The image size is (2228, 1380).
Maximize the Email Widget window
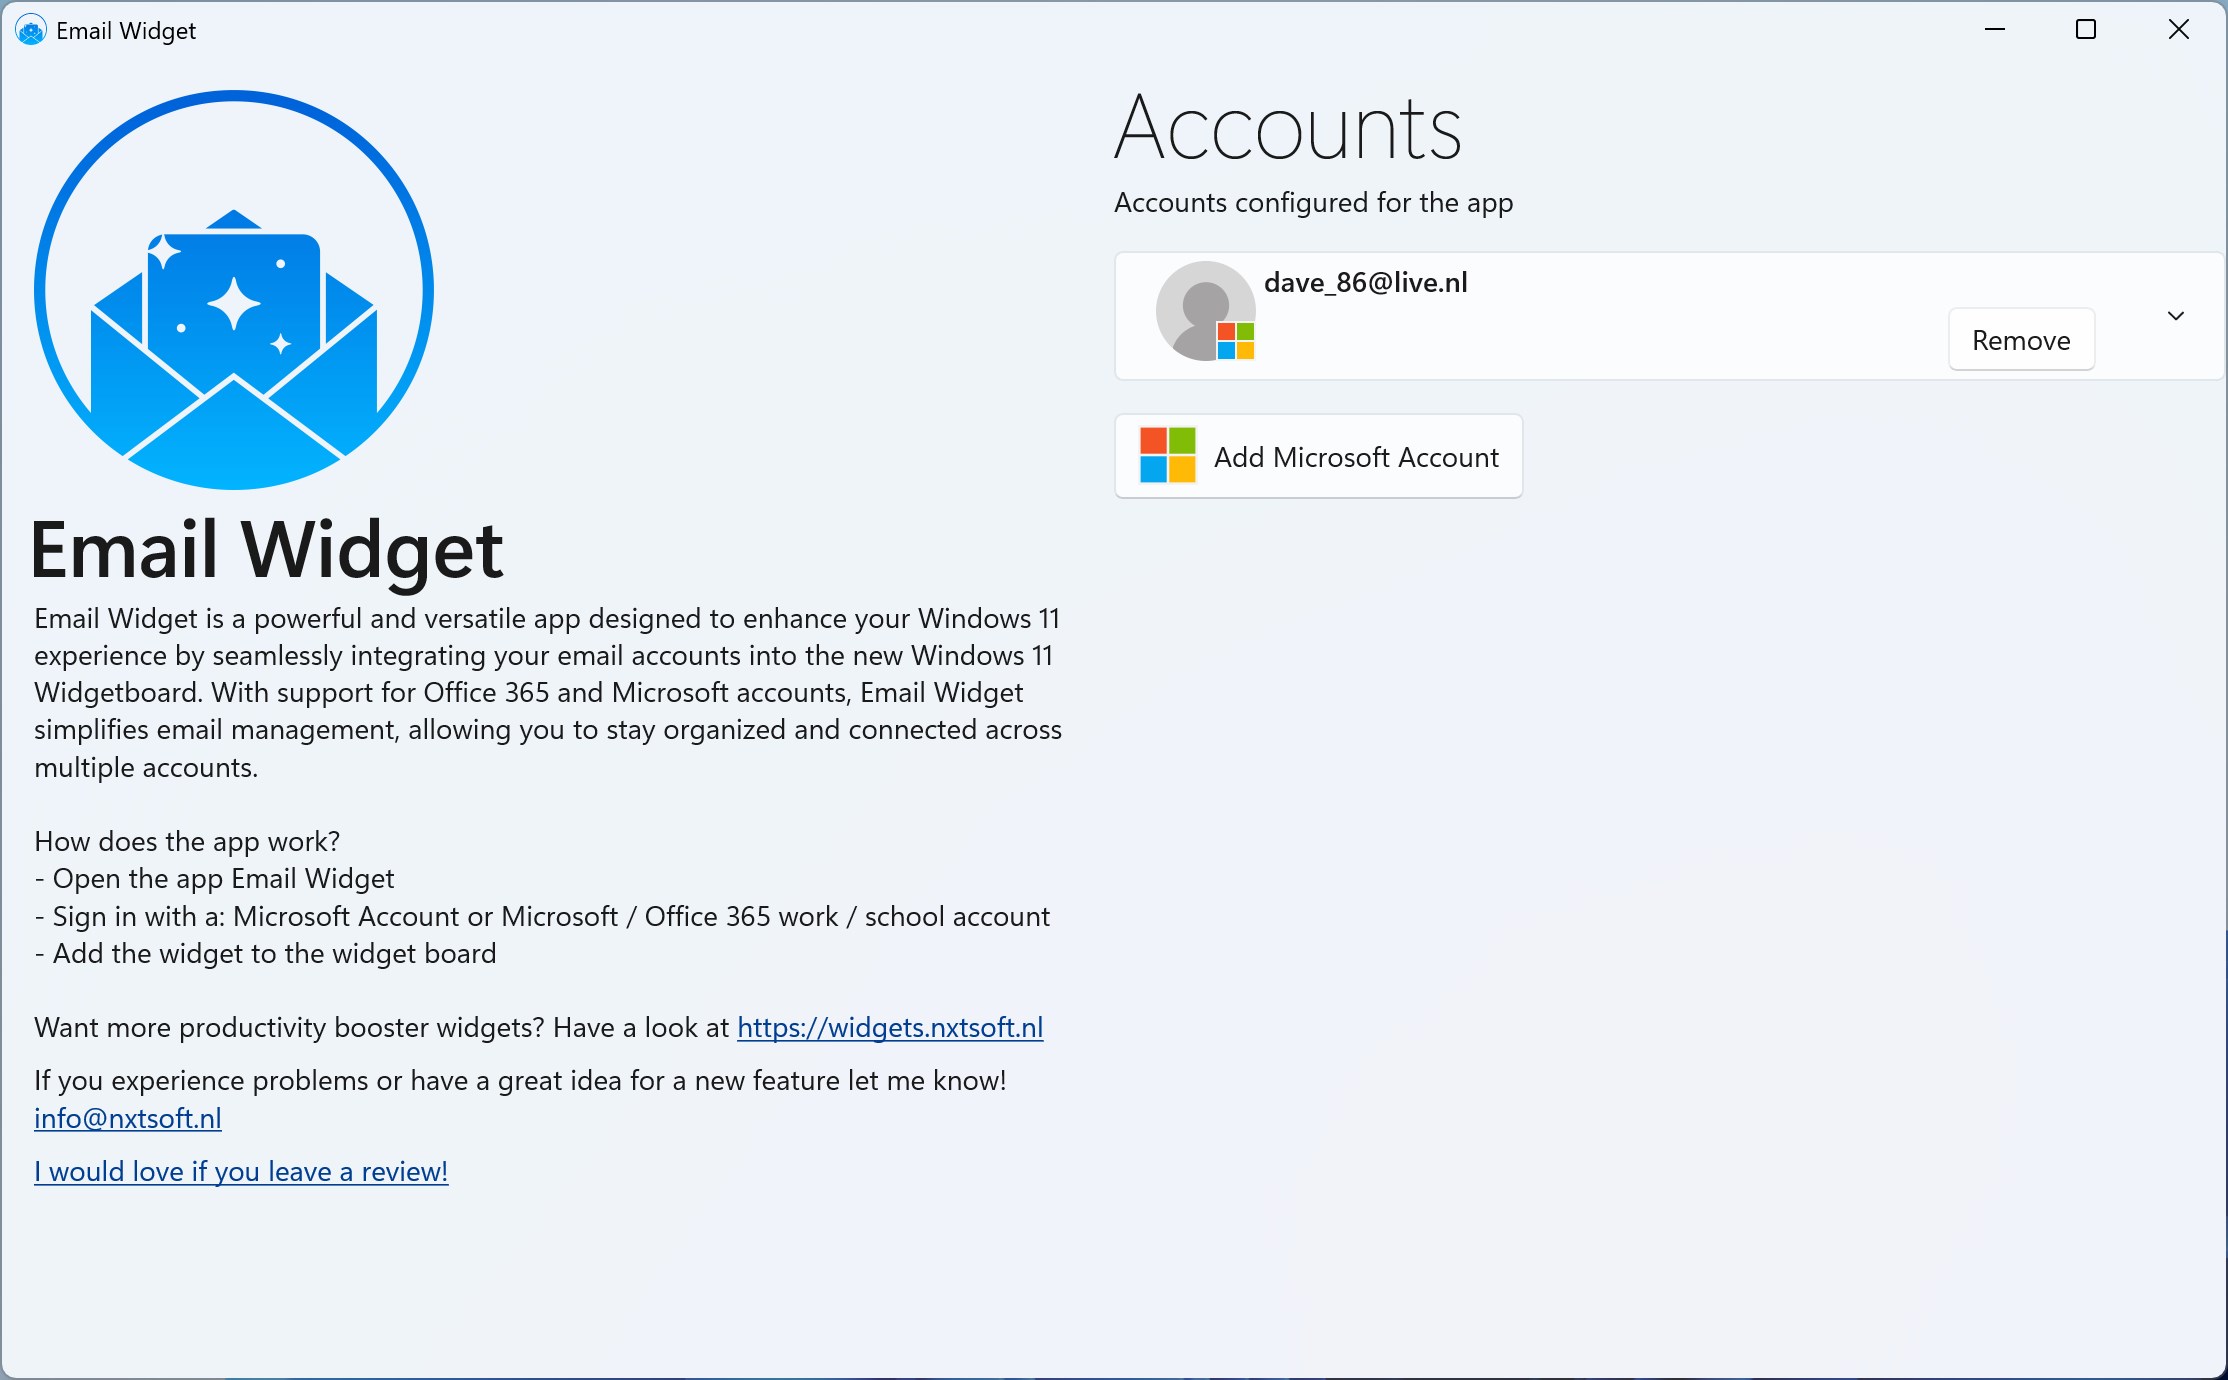[2086, 30]
